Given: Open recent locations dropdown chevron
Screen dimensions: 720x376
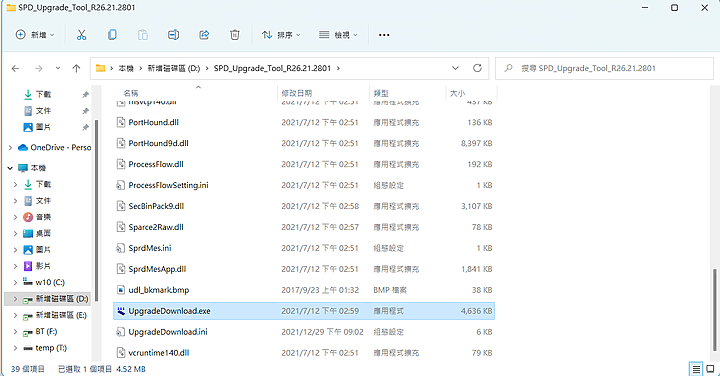Looking at the screenshot, I should 58,68.
